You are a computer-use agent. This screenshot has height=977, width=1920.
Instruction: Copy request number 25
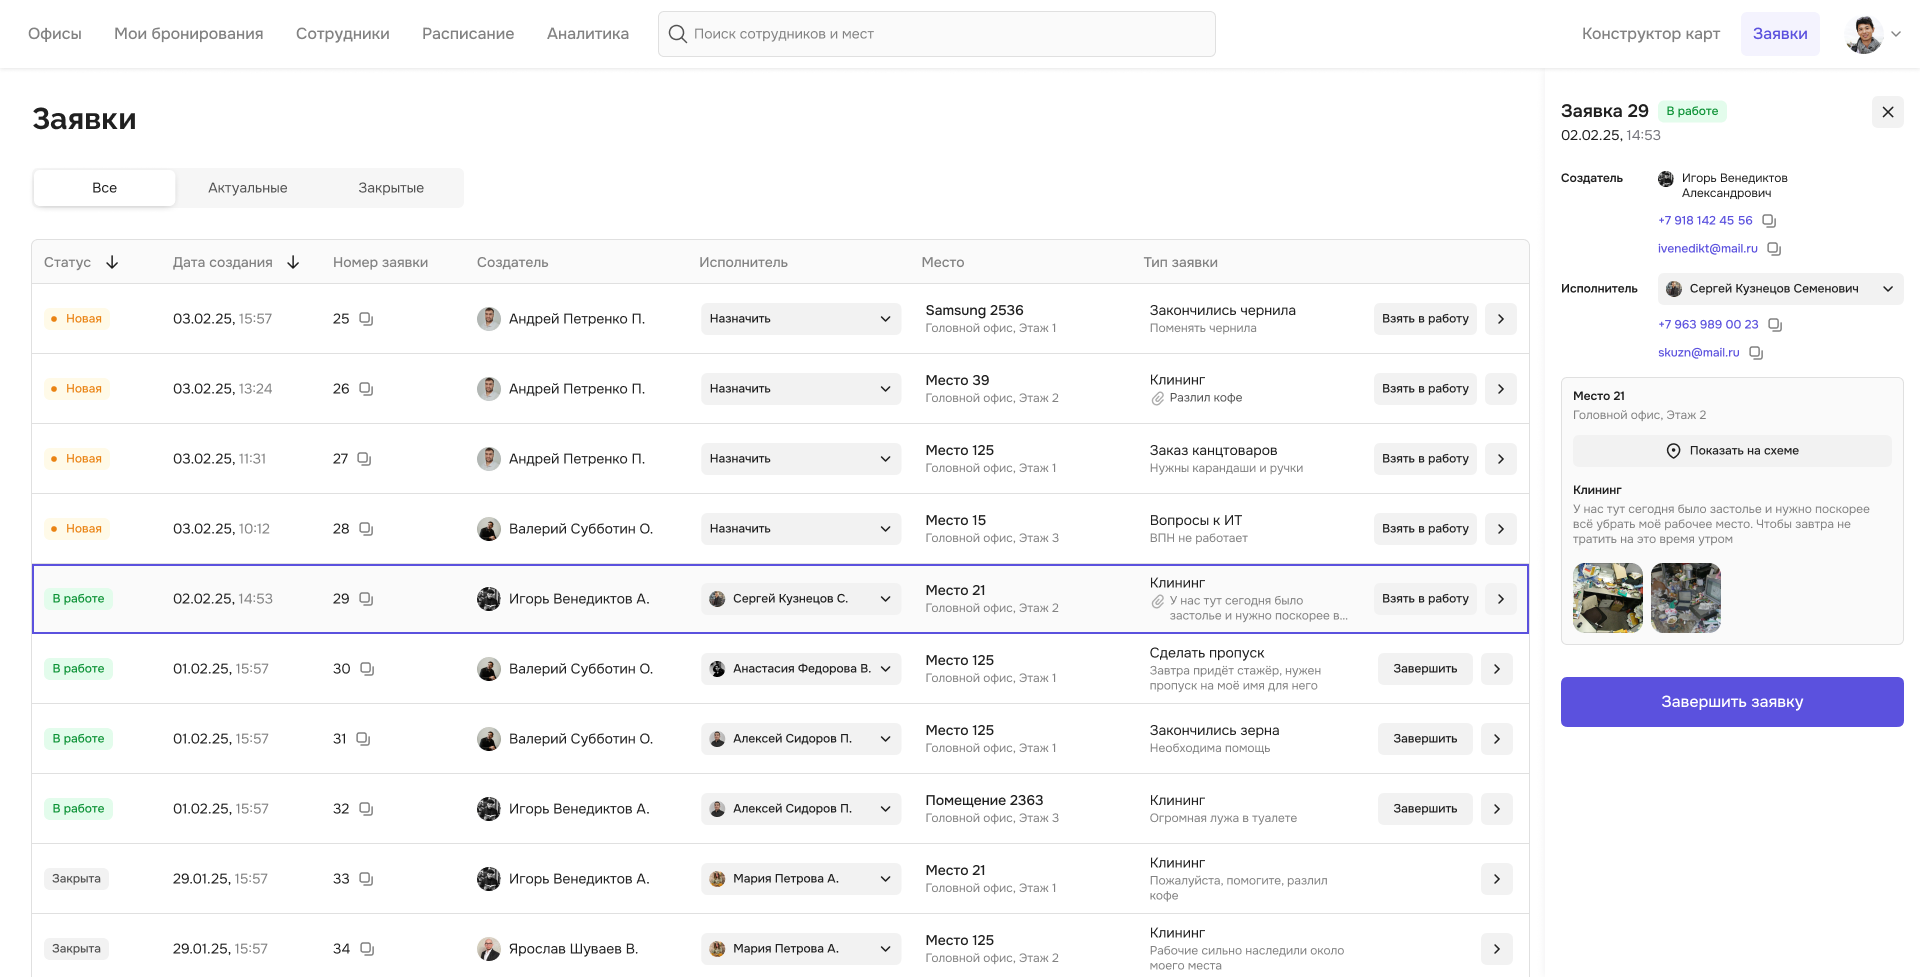366,319
